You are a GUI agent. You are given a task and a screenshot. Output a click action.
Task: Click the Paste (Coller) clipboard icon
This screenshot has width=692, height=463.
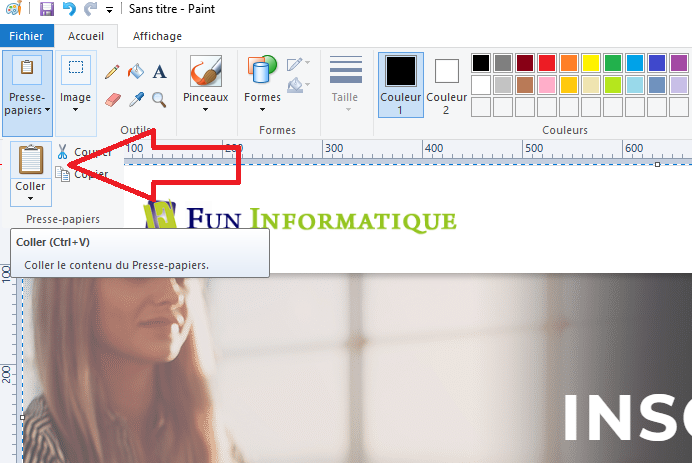pyautogui.click(x=31, y=160)
